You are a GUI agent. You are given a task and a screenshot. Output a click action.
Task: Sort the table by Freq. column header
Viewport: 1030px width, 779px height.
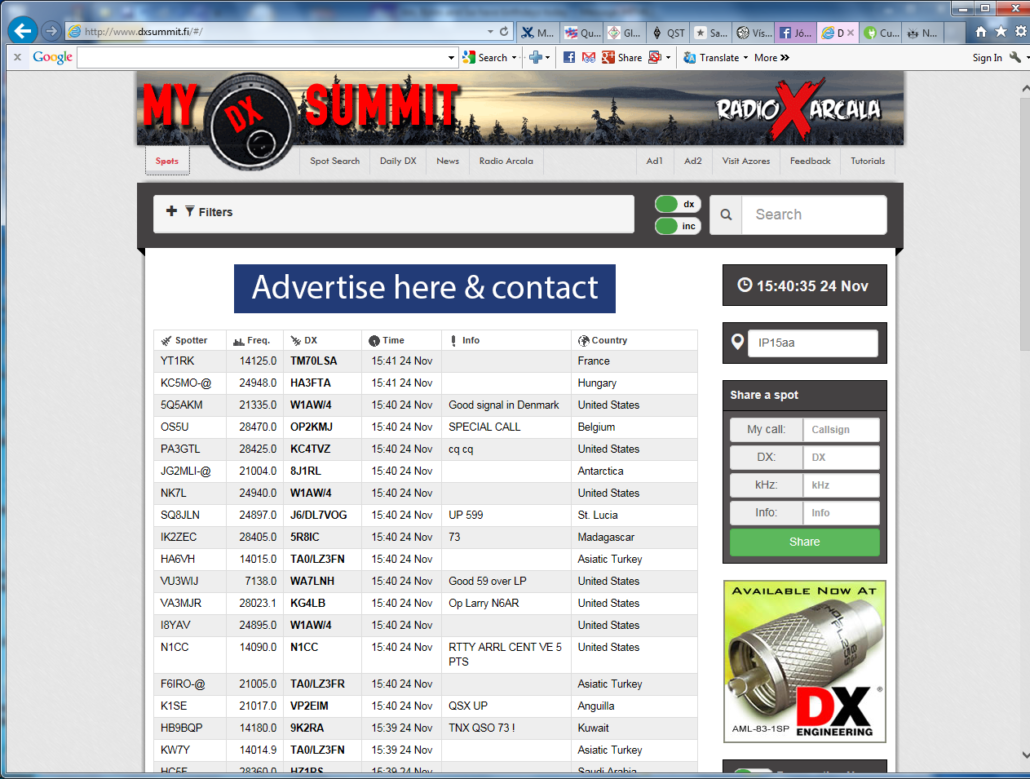coord(258,340)
